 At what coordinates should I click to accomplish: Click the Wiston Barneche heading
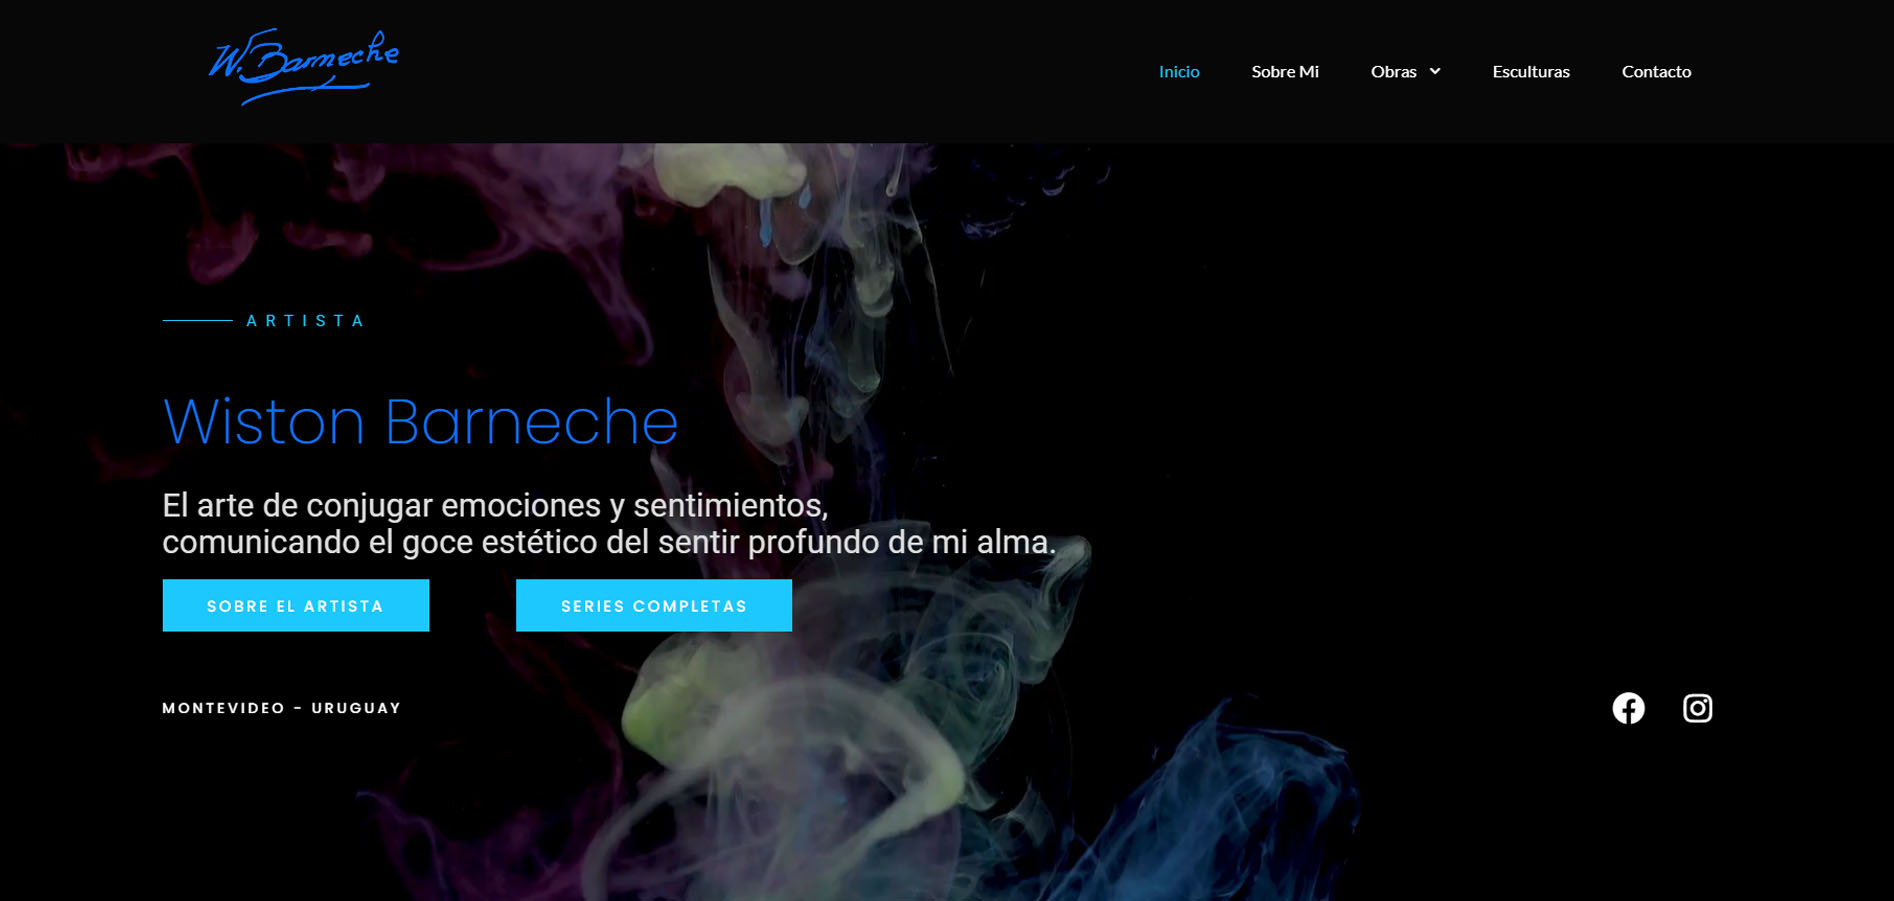[x=420, y=421]
